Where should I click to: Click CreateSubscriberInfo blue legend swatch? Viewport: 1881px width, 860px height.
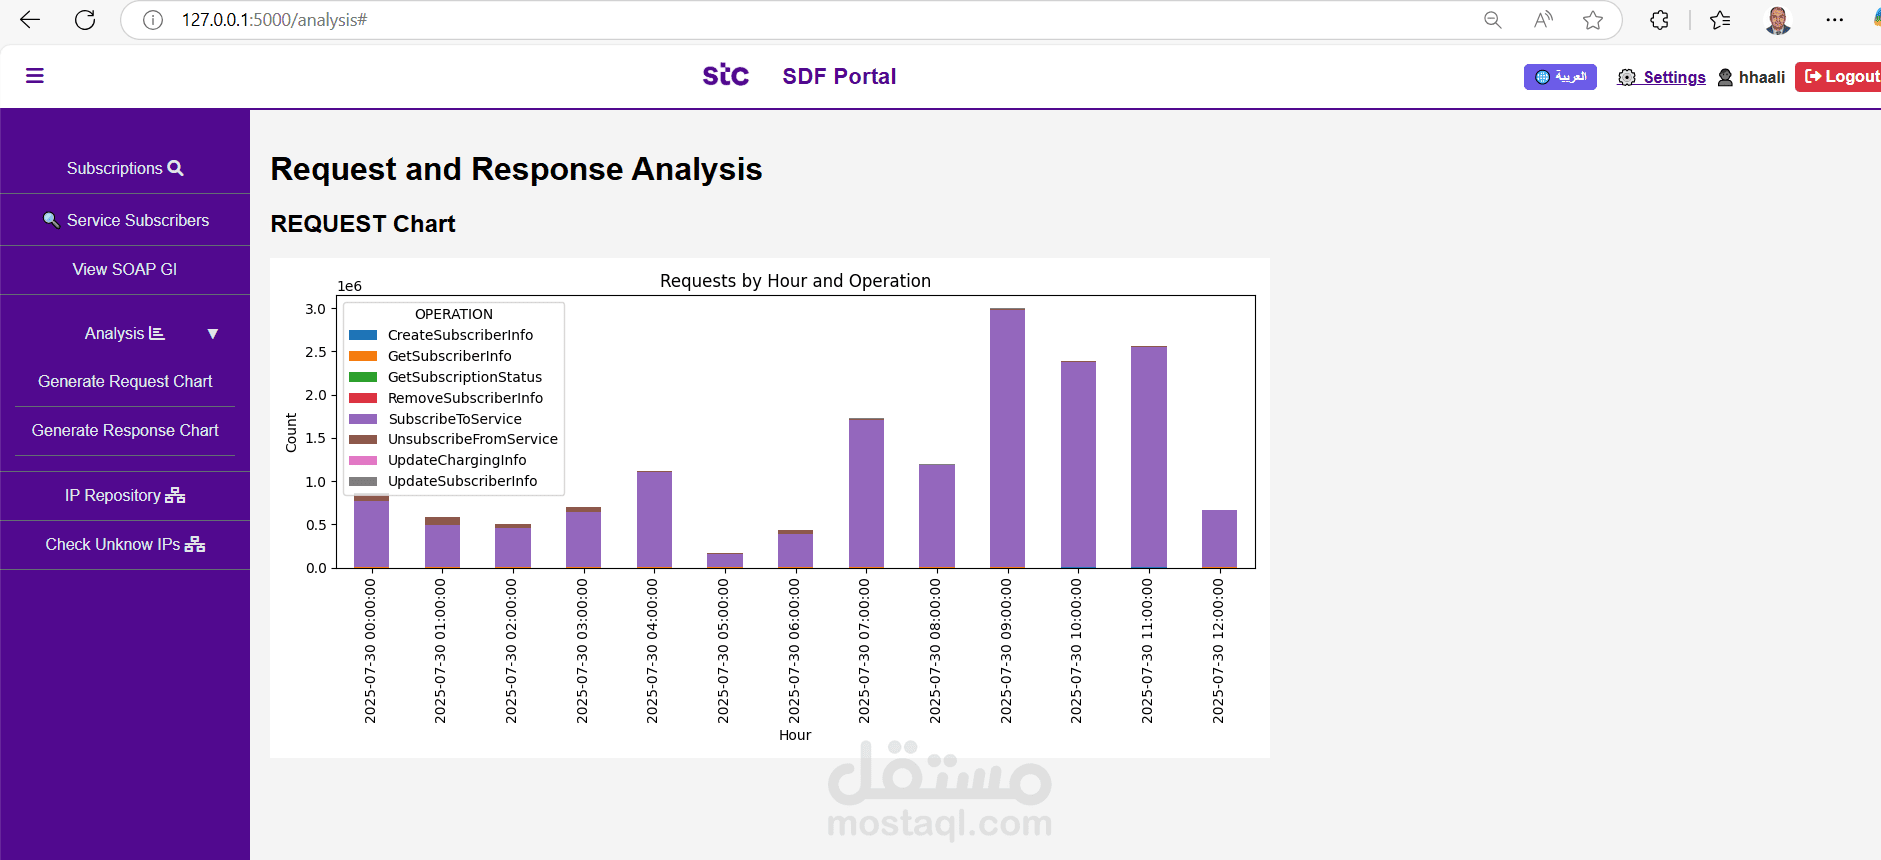coord(363,335)
